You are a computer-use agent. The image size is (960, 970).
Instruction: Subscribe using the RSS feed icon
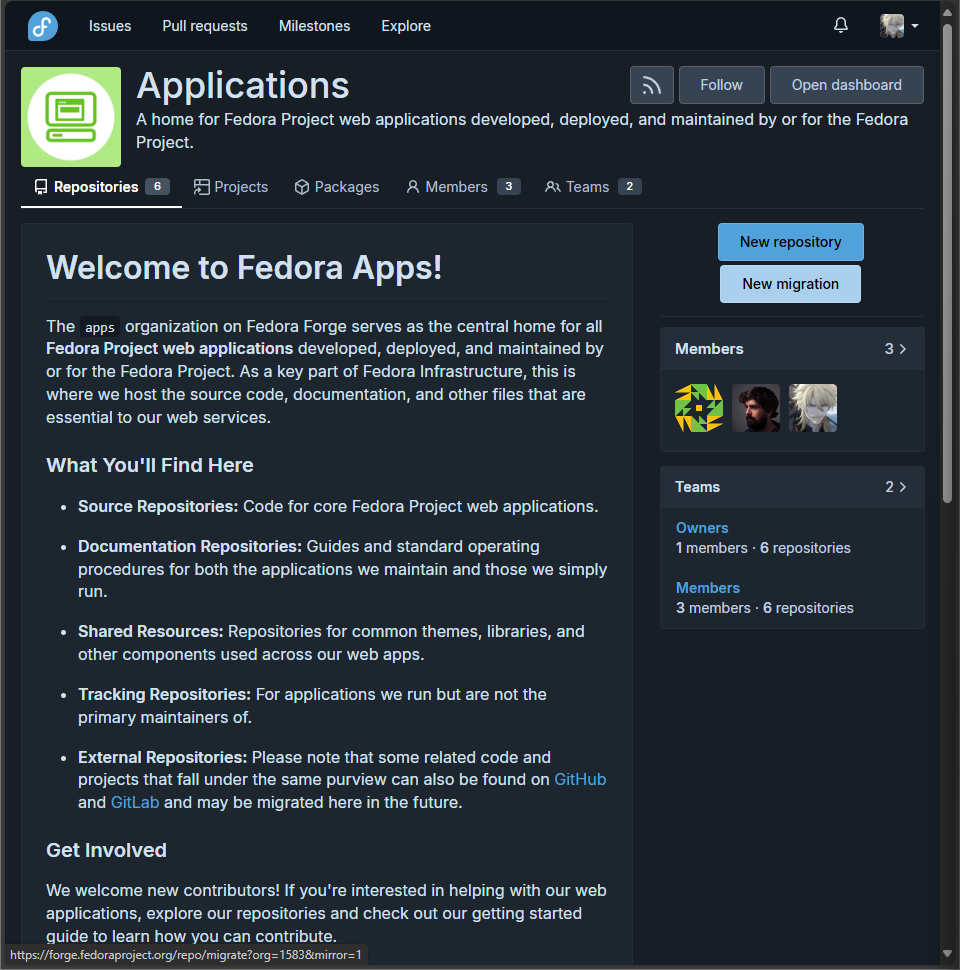tap(651, 85)
